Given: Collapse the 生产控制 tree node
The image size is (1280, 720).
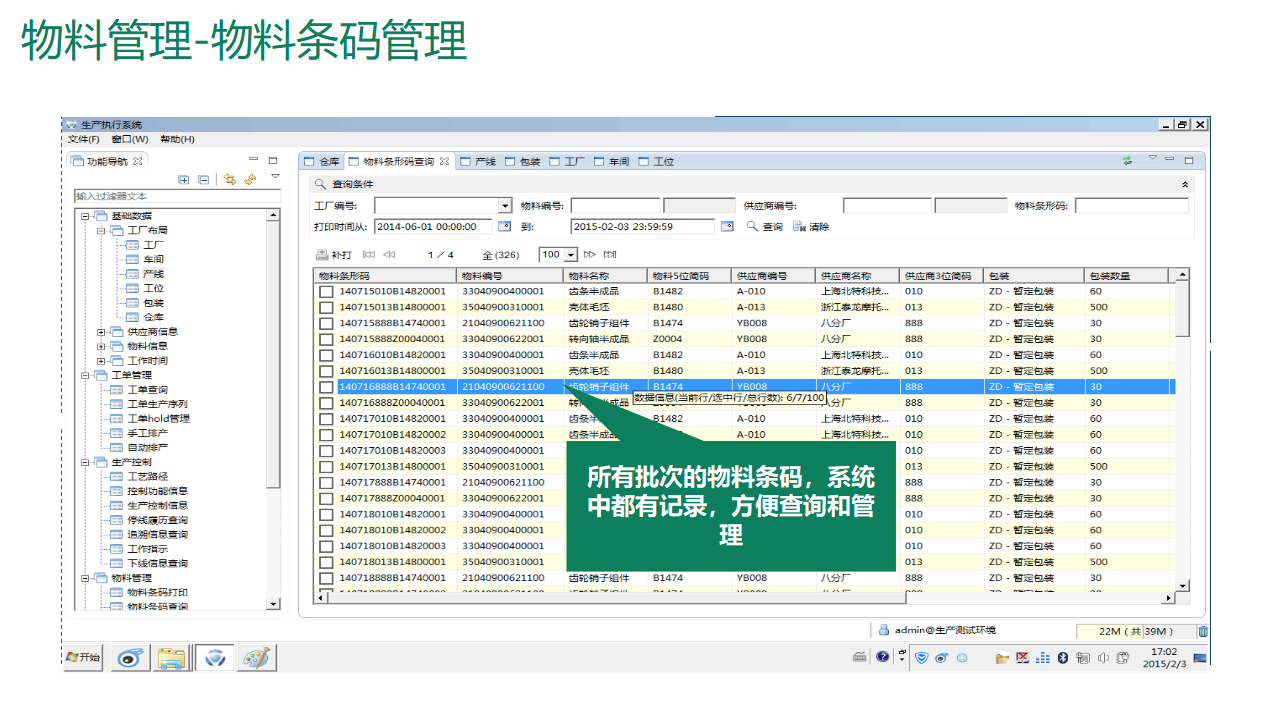Looking at the screenshot, I should tap(85, 463).
